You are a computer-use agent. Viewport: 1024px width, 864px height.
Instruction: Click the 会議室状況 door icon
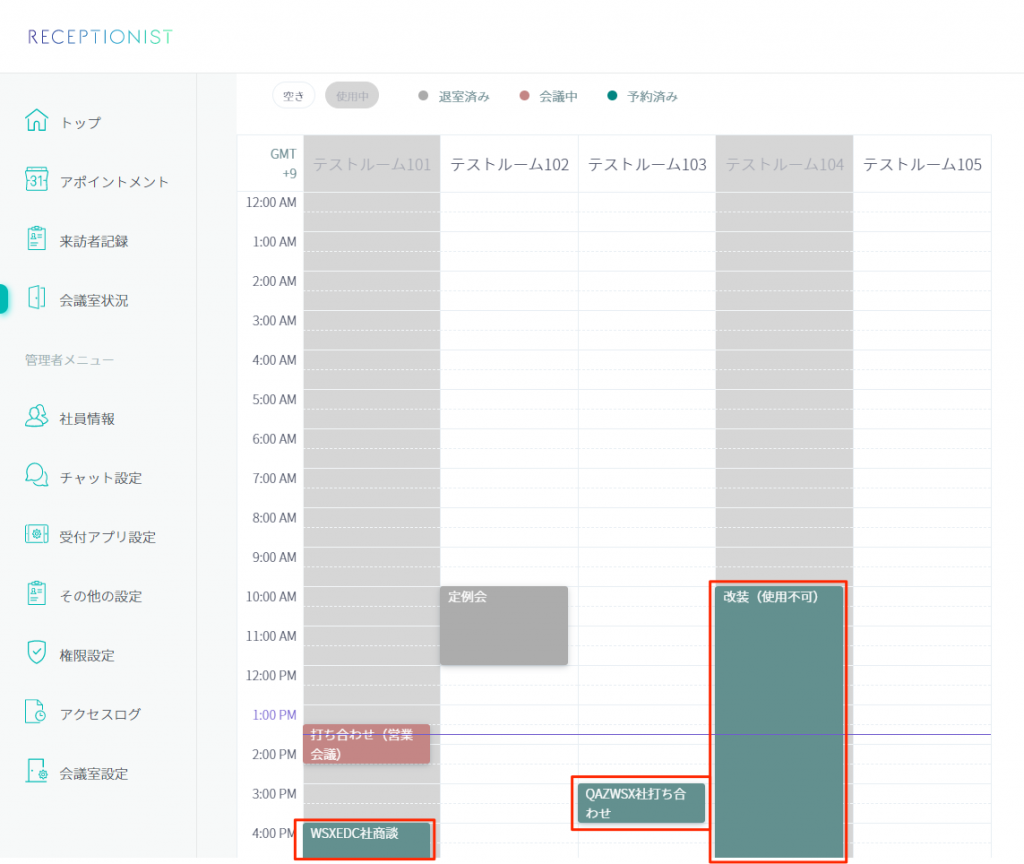37,297
